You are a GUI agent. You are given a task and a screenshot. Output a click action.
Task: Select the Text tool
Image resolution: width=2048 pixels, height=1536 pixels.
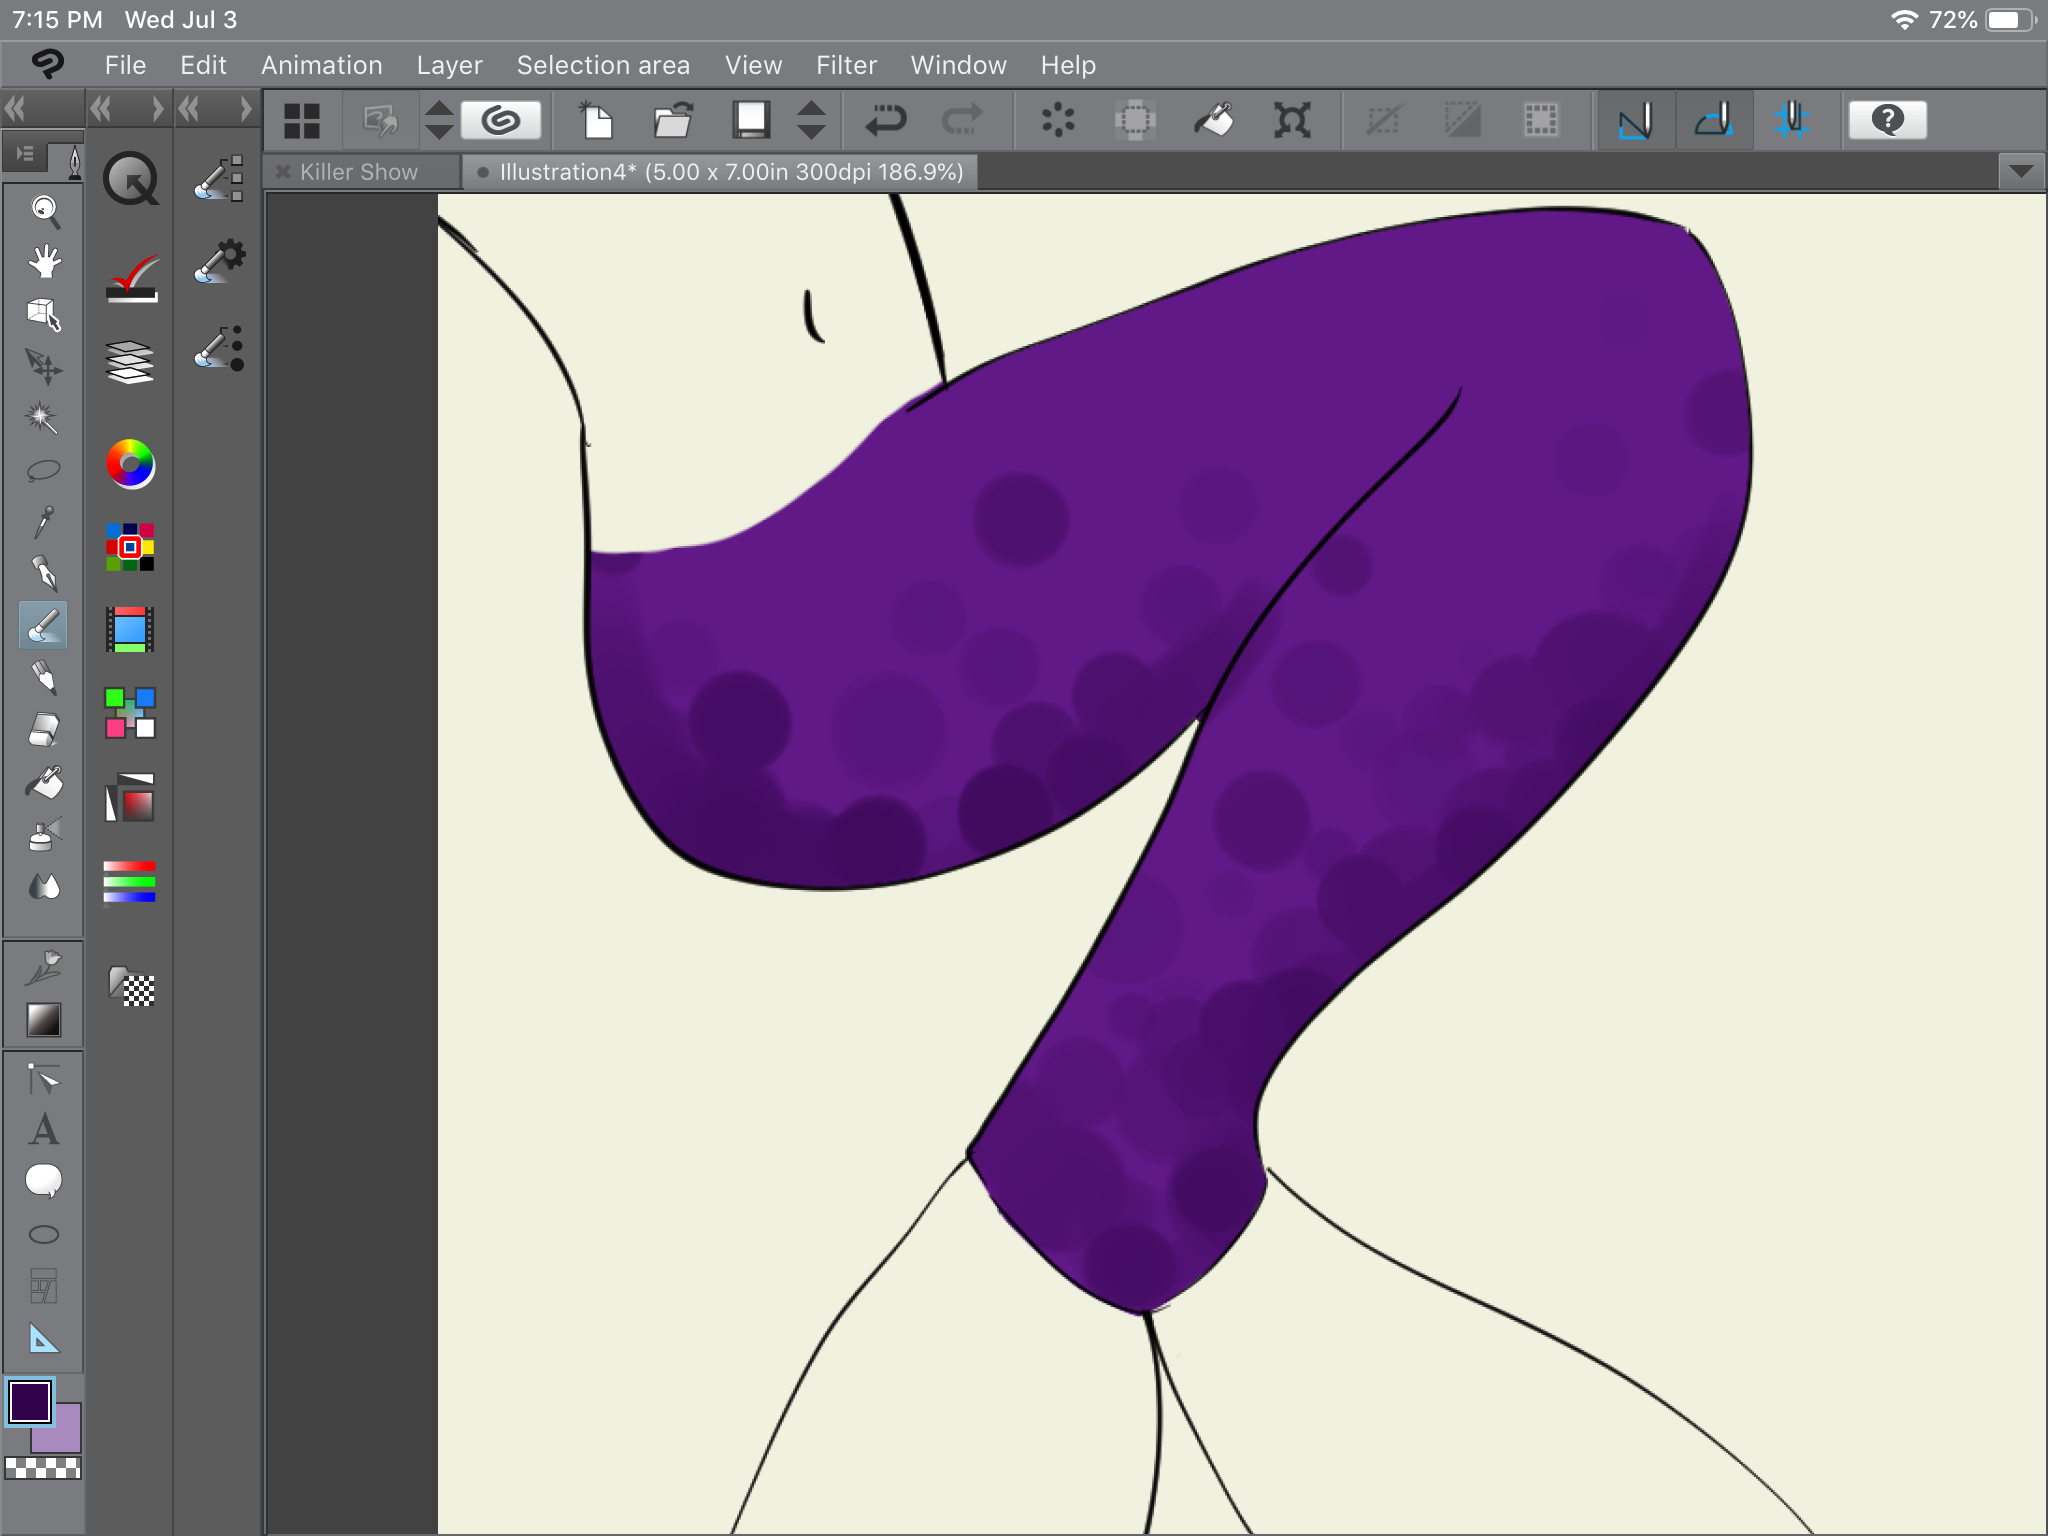point(44,1130)
